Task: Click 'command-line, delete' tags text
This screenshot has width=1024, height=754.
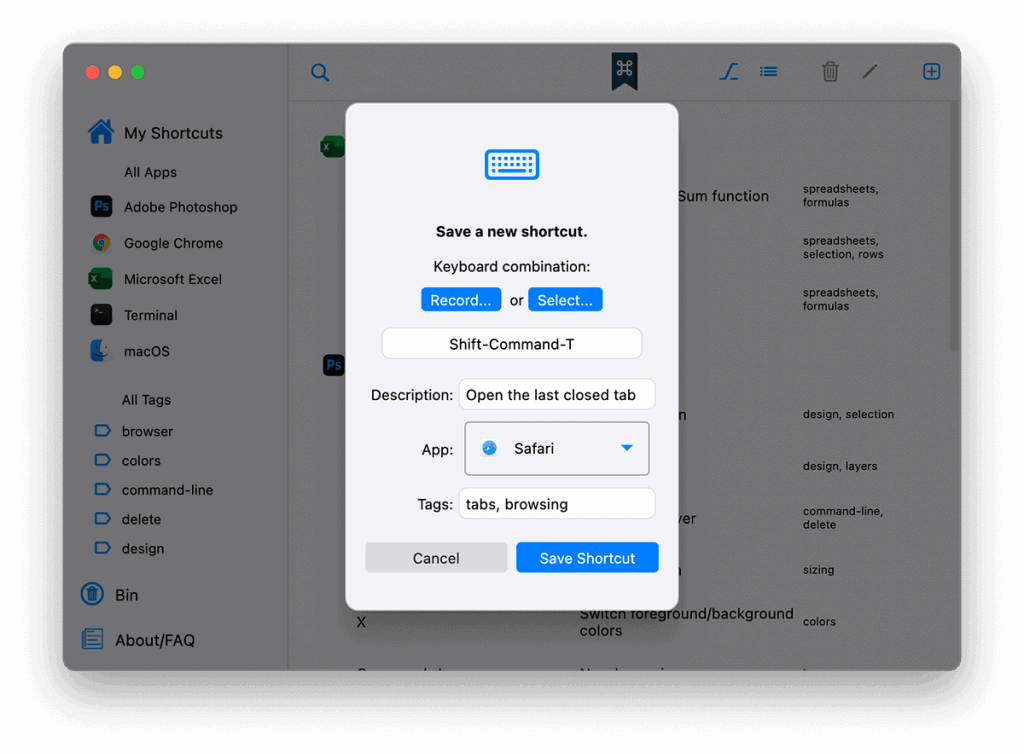Action: 842,518
